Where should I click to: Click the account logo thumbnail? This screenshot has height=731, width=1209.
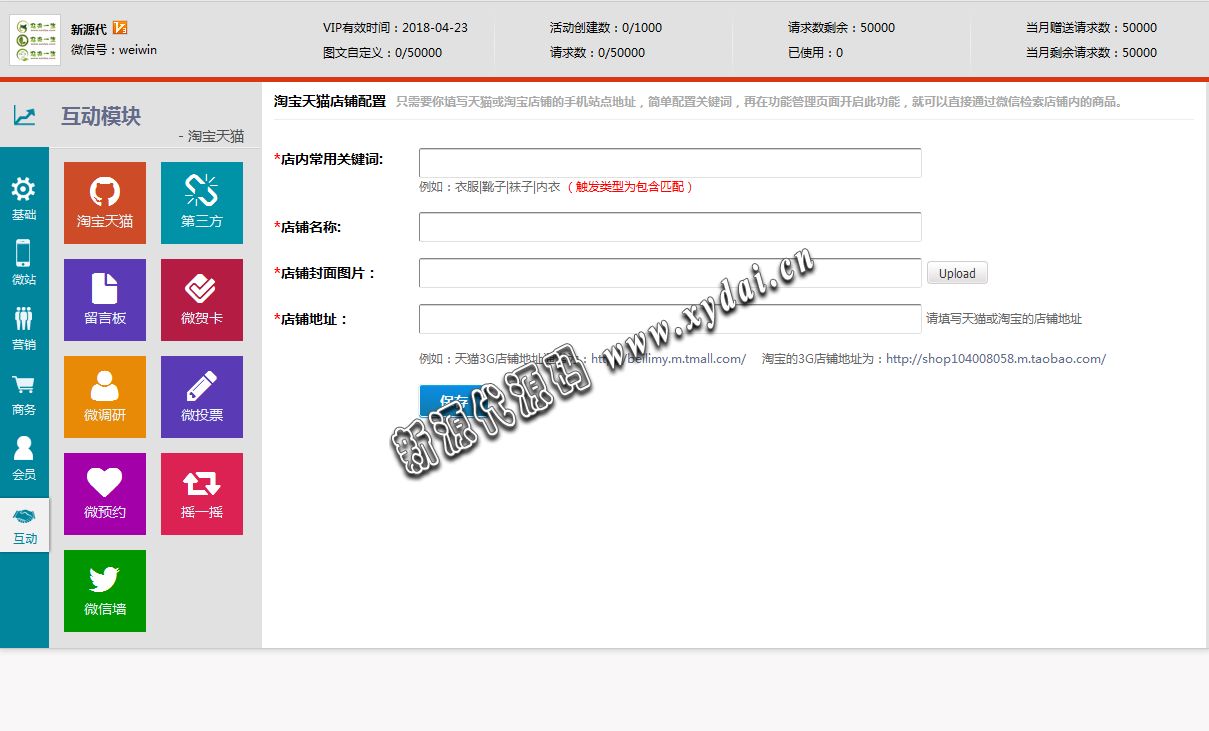pos(35,40)
